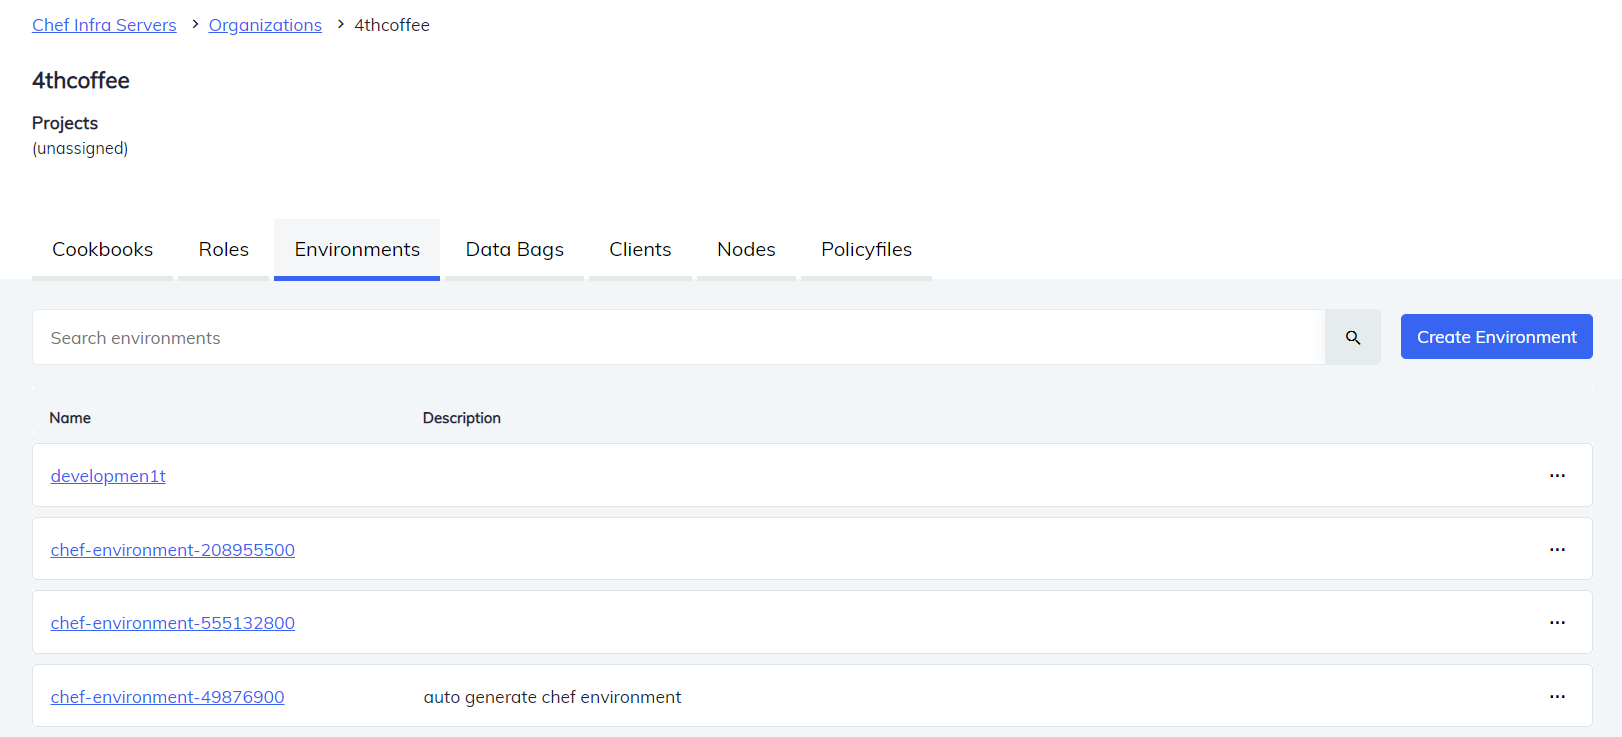Go to Organizations breadcrumb link

pos(265,25)
